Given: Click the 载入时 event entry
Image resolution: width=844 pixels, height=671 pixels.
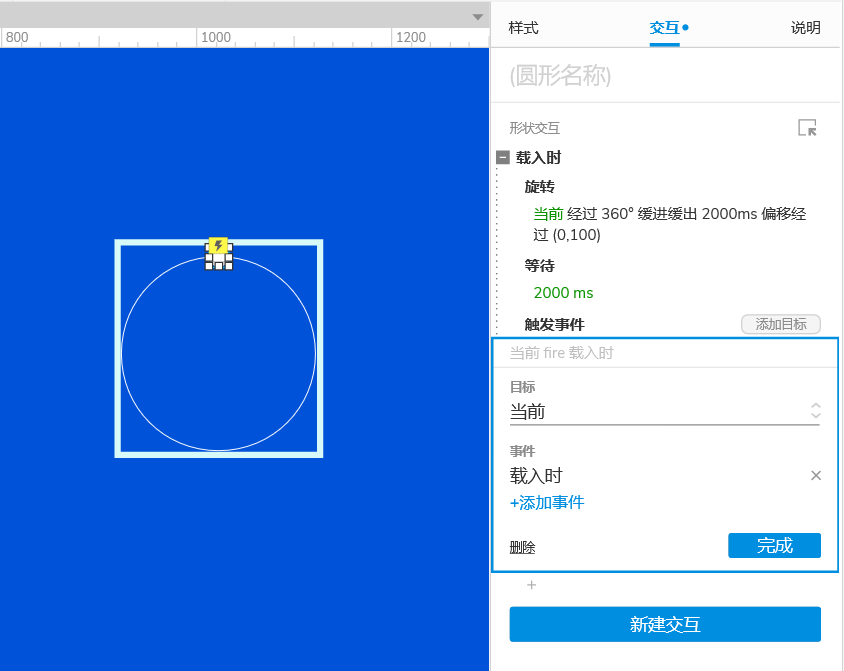Looking at the screenshot, I should pos(536,476).
